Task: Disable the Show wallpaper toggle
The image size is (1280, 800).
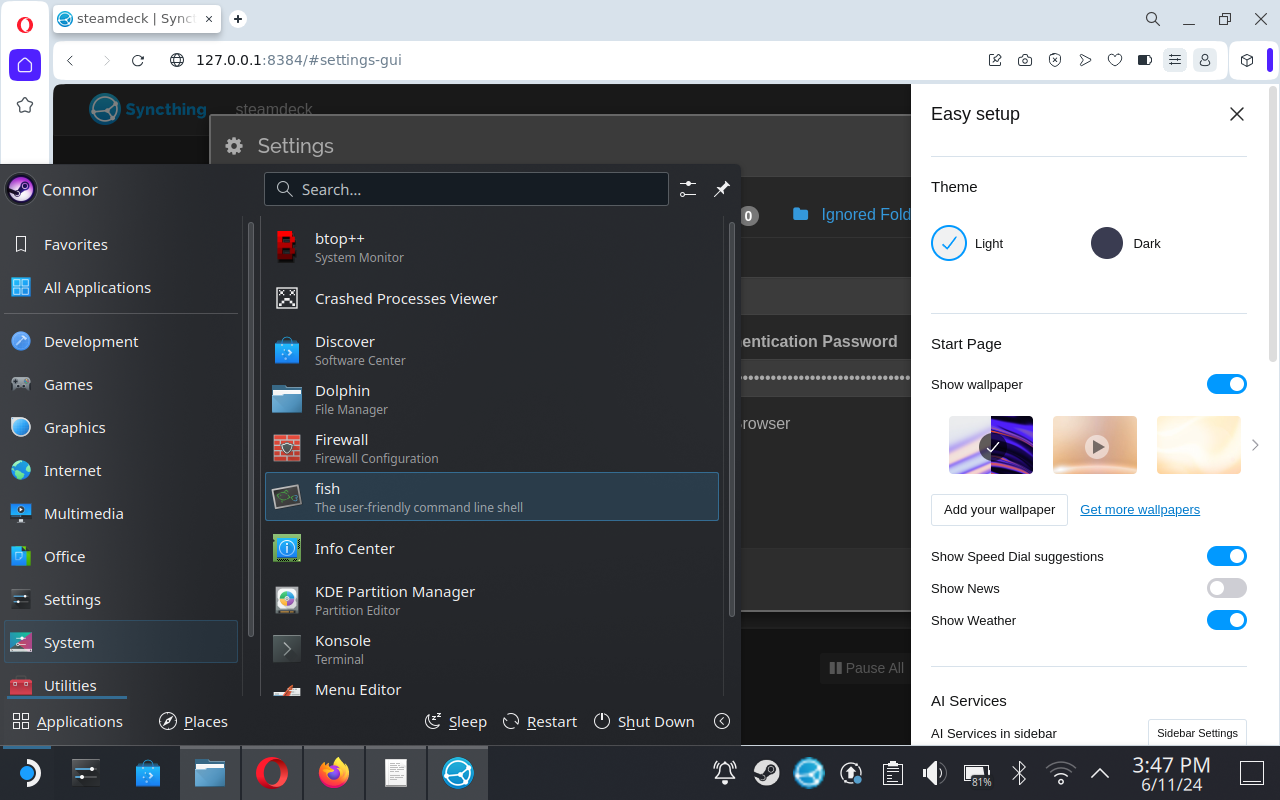Action: coord(1226,384)
